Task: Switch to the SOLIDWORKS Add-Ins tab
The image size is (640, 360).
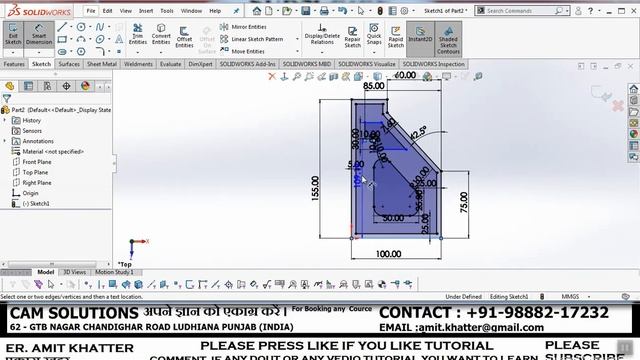Action: click(247, 64)
